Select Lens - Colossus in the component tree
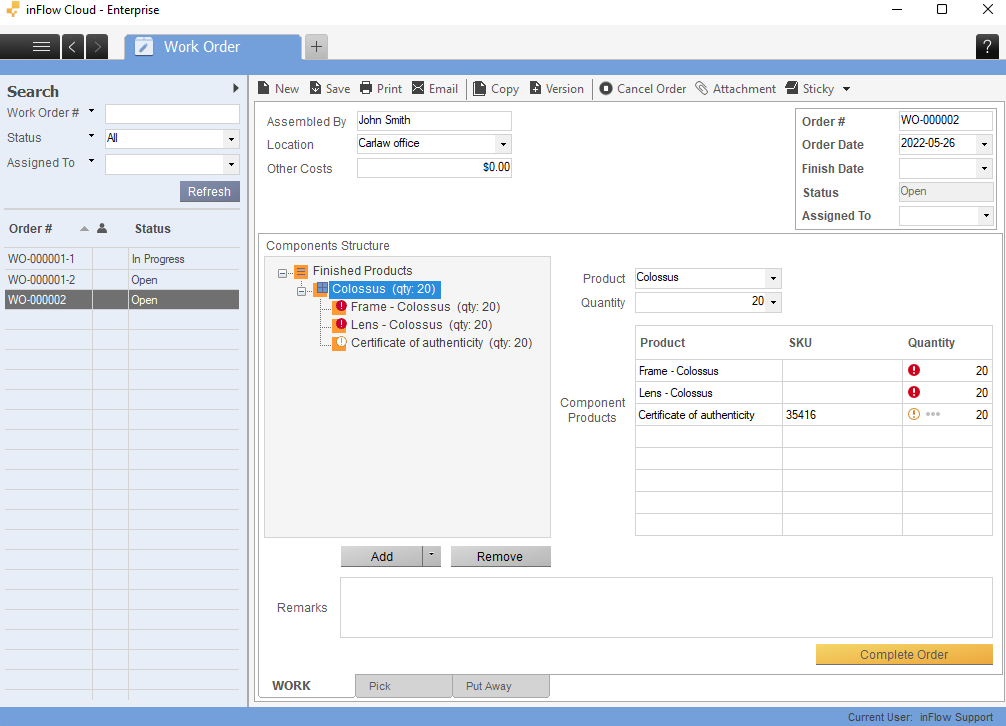The image size is (1006, 726). [x=421, y=325]
